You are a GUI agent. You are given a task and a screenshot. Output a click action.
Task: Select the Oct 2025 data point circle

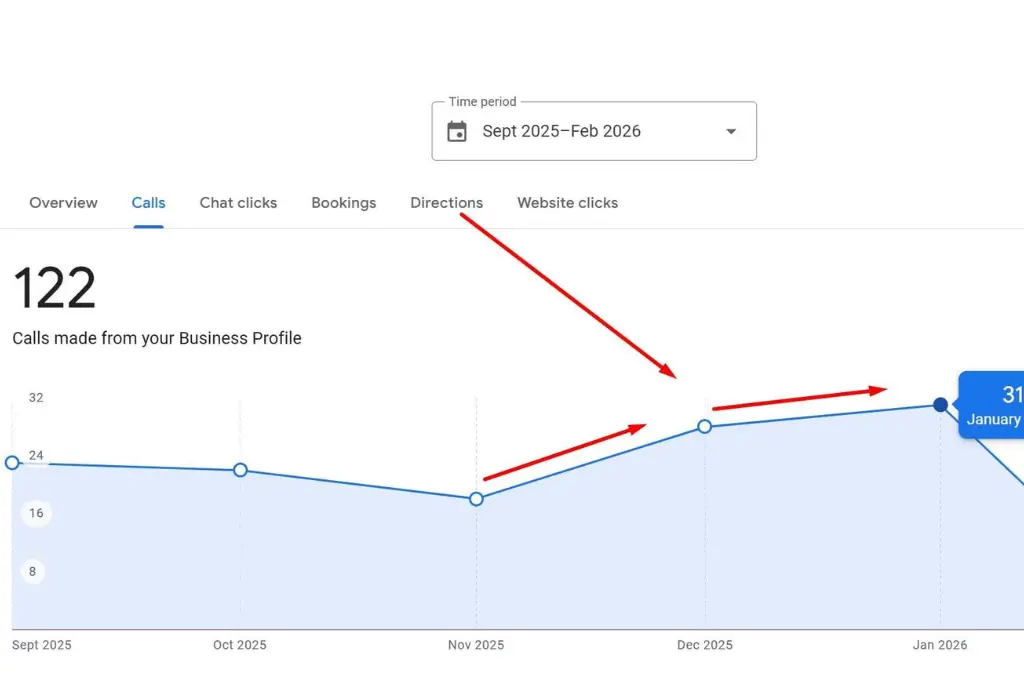pos(240,470)
